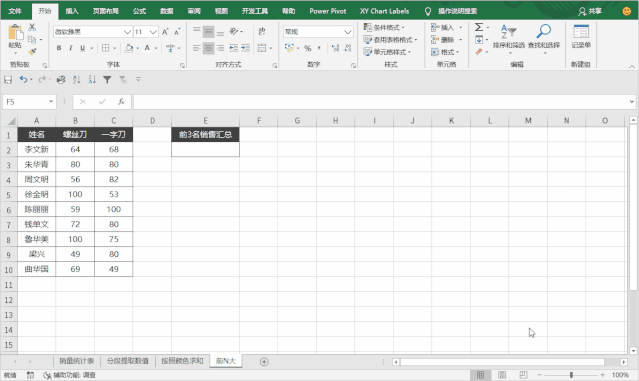Click the Insert cells button

coord(443,28)
